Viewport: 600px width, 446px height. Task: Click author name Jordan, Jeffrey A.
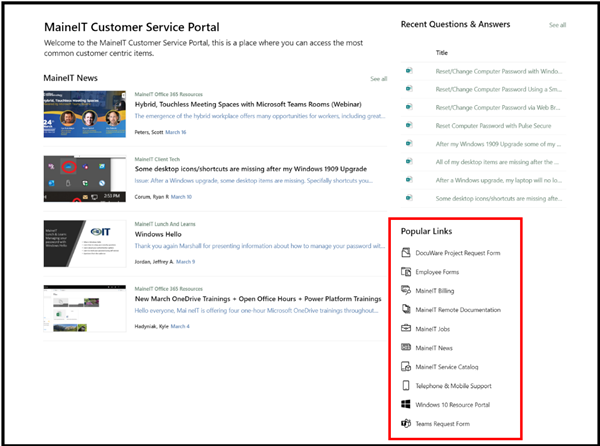[x=154, y=262]
